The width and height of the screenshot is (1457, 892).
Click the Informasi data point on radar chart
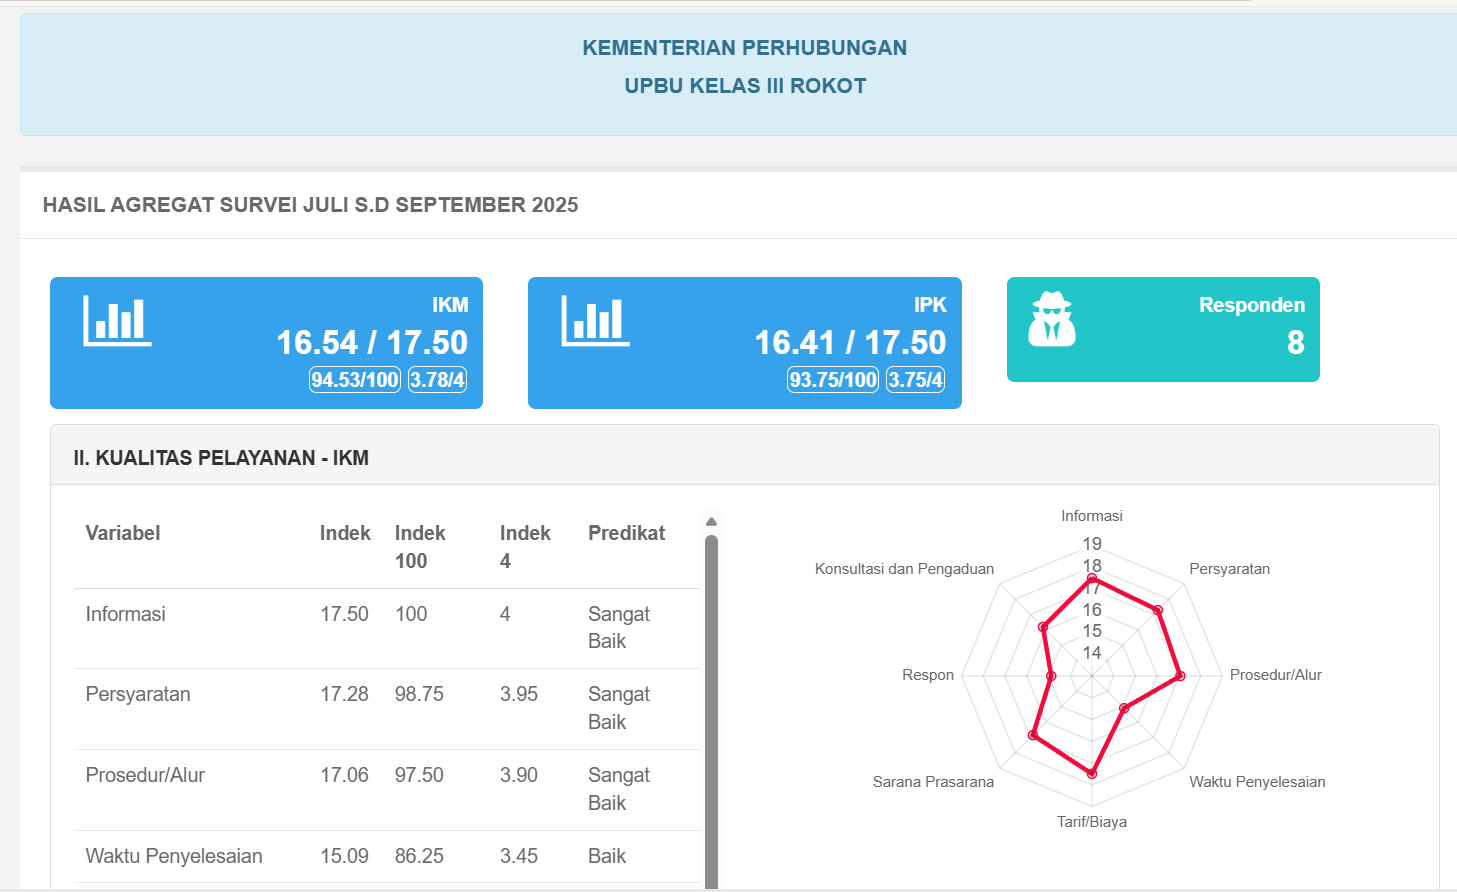[1092, 579]
